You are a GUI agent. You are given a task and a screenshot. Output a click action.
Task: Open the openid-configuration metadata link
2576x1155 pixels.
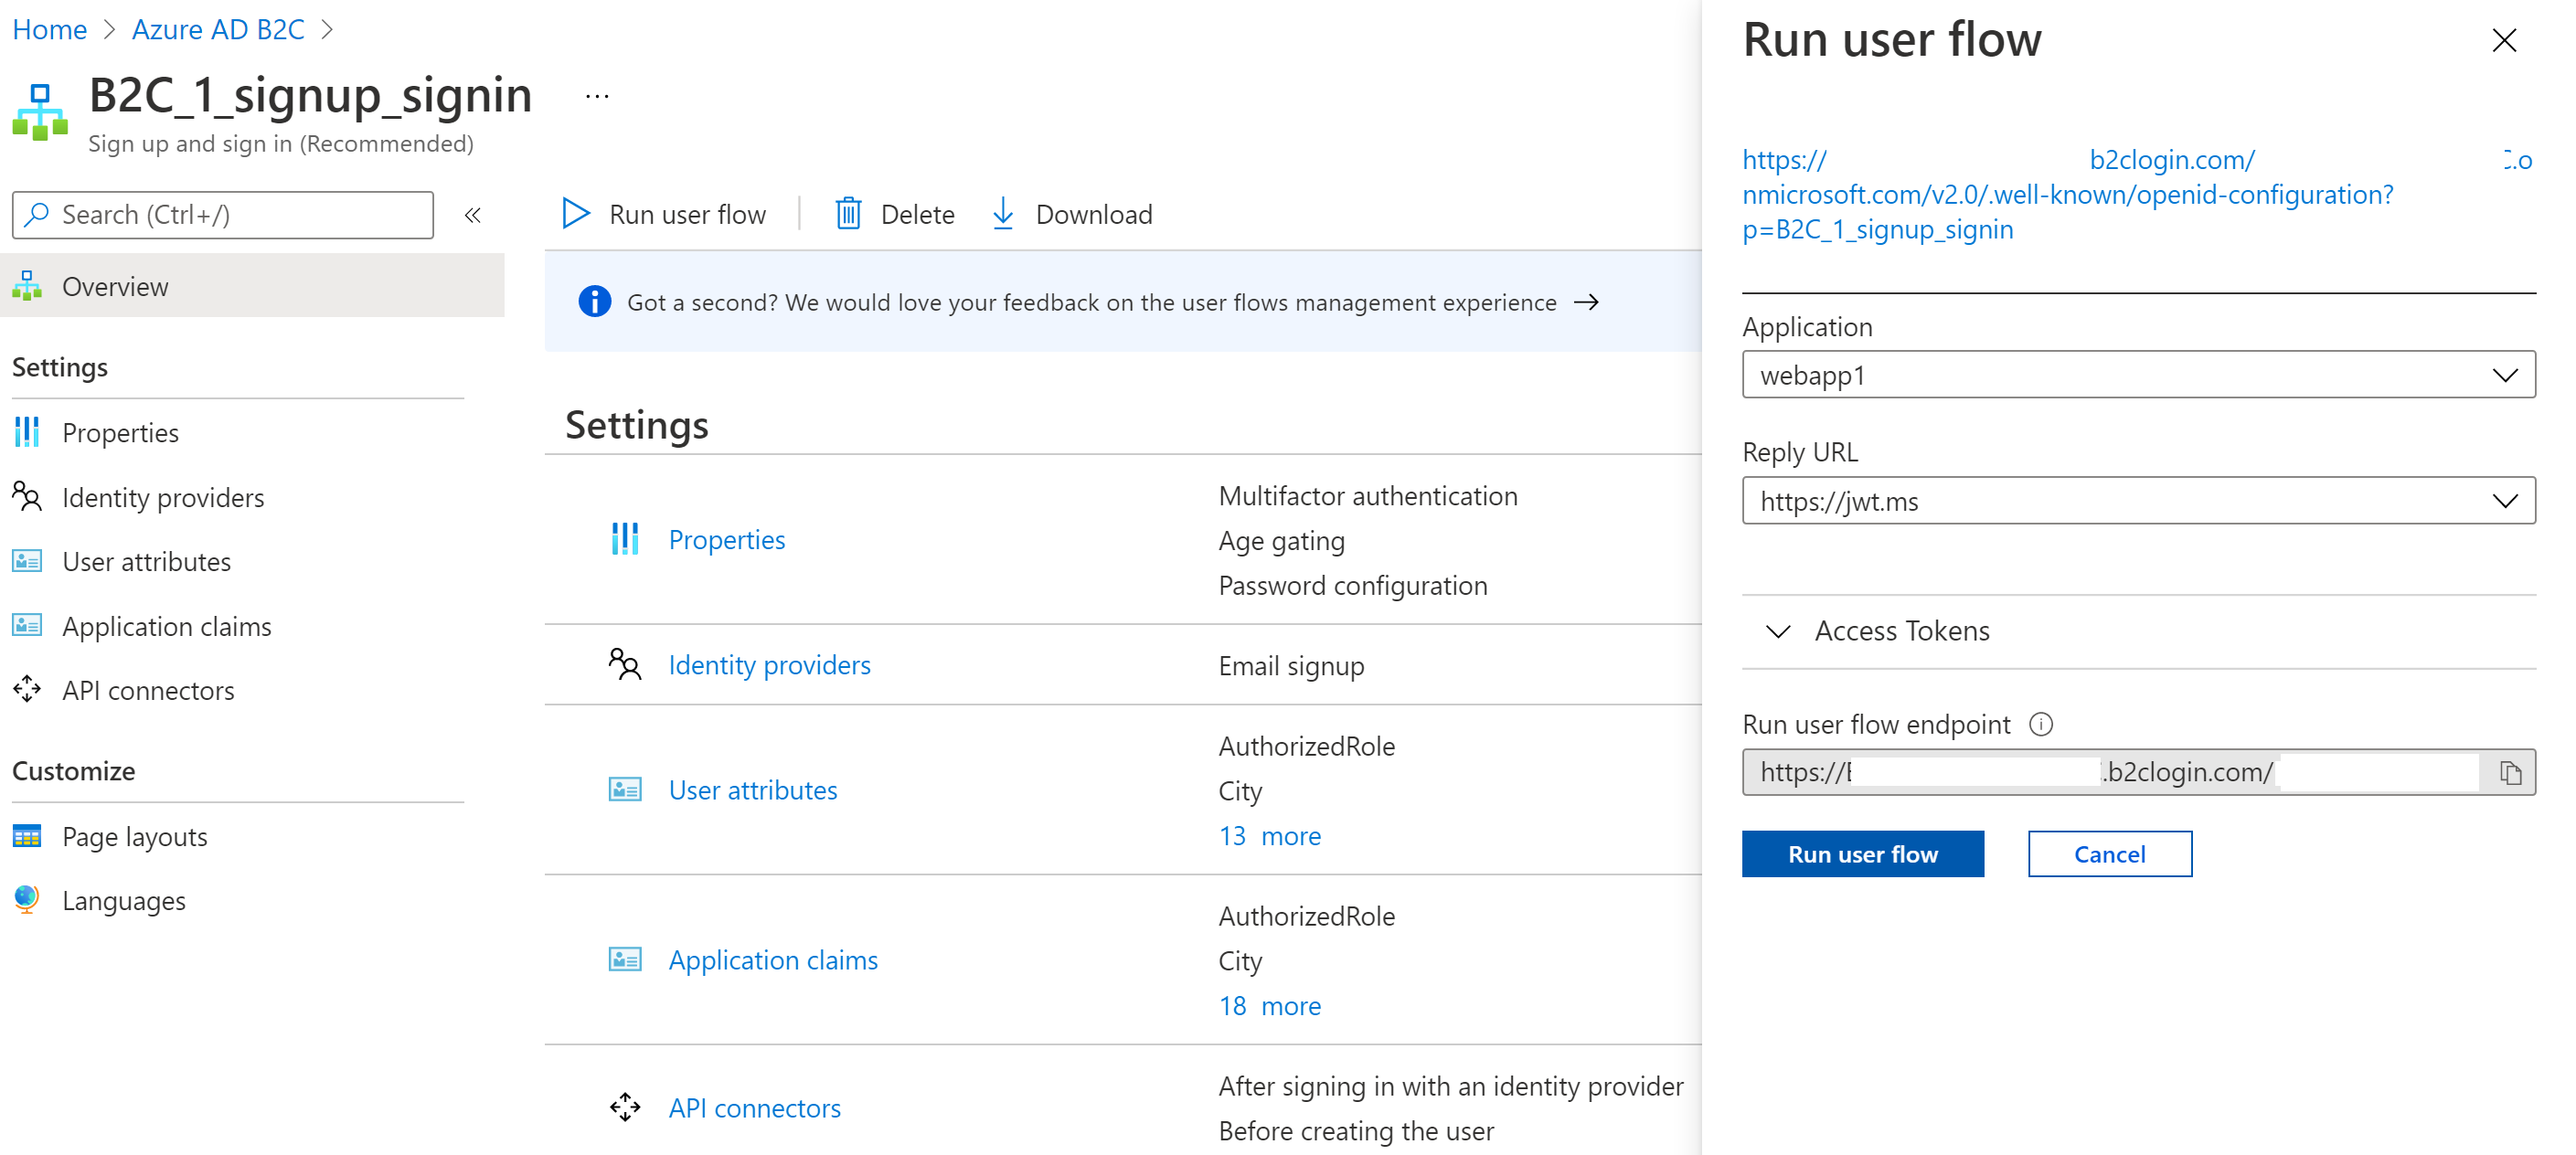coord(2067,194)
